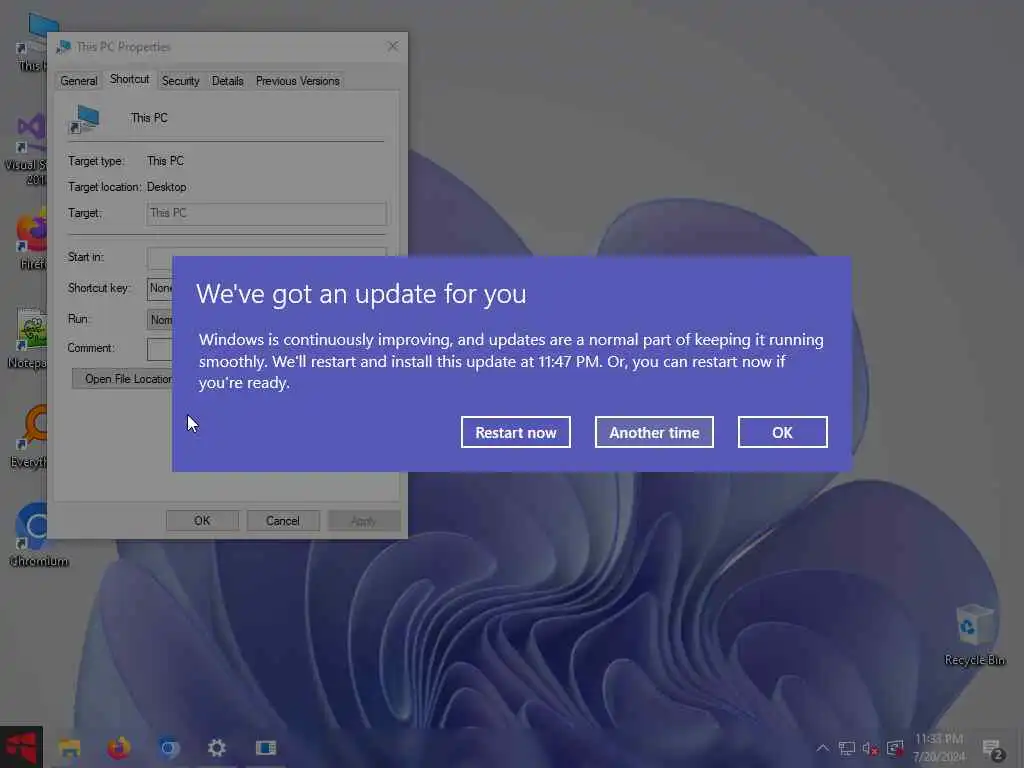Open the Start menu button on taskbar
This screenshot has height=768, width=1024.
(x=21, y=747)
